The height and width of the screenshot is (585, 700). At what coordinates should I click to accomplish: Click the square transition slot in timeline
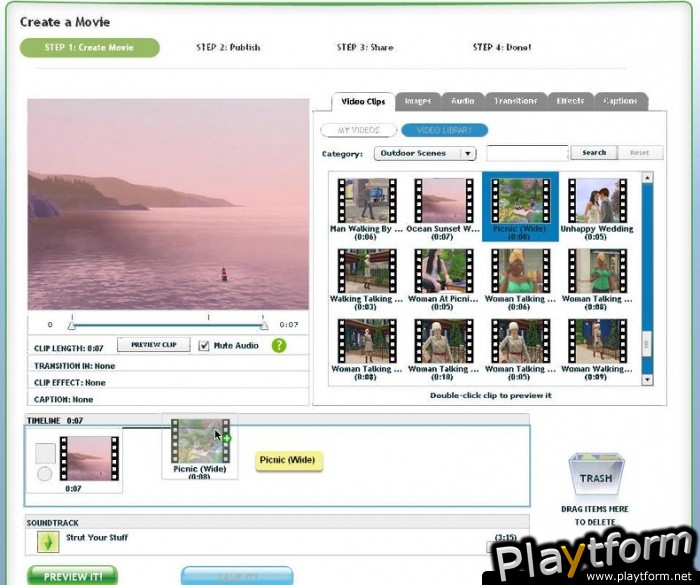[45, 453]
